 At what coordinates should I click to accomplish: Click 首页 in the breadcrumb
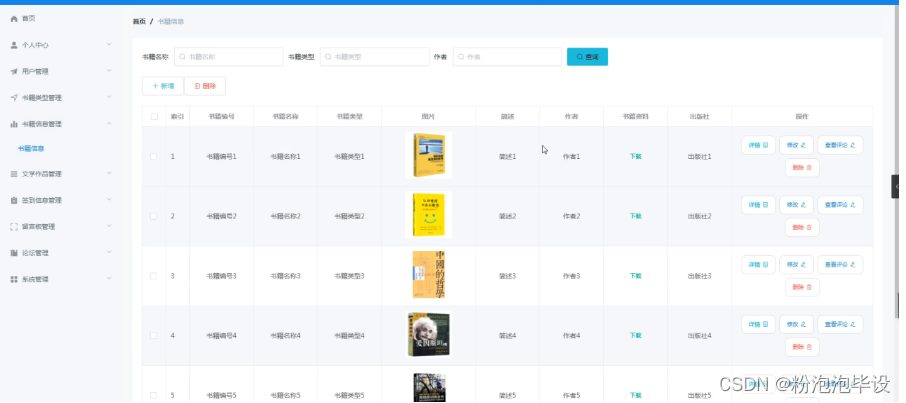[x=139, y=22]
